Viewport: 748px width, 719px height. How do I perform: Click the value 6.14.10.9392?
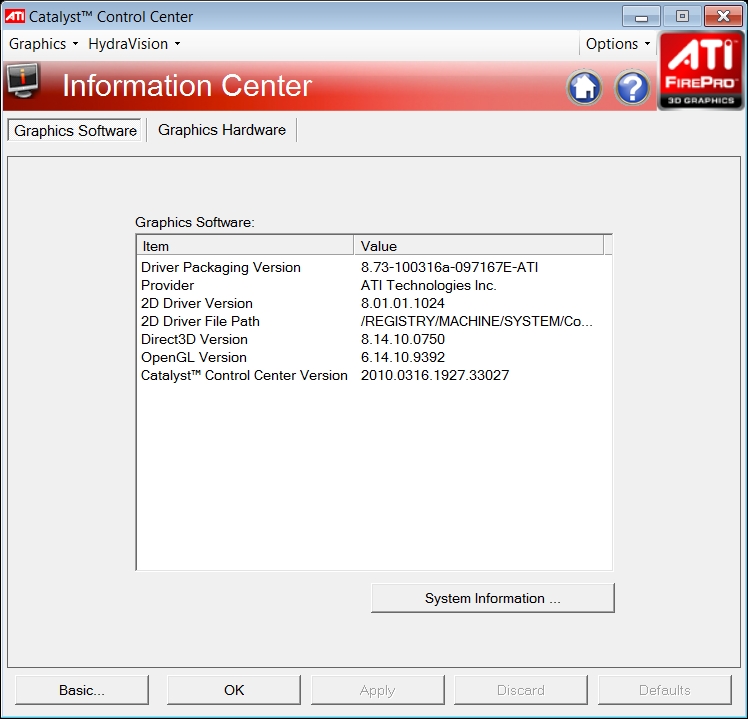tap(403, 357)
